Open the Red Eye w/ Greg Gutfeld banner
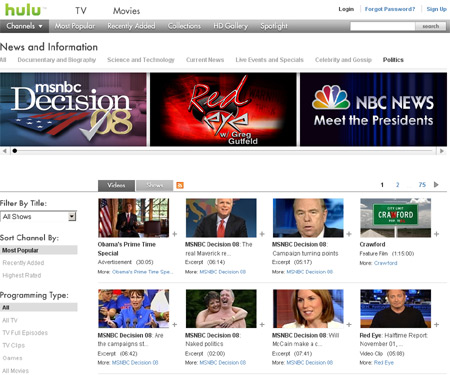This screenshot has height=375, width=450. coord(223,109)
